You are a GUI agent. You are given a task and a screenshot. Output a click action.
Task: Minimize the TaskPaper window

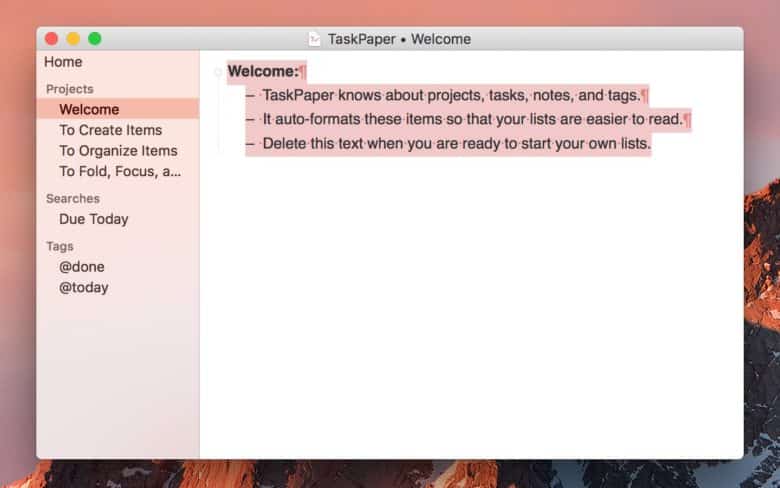(x=73, y=39)
